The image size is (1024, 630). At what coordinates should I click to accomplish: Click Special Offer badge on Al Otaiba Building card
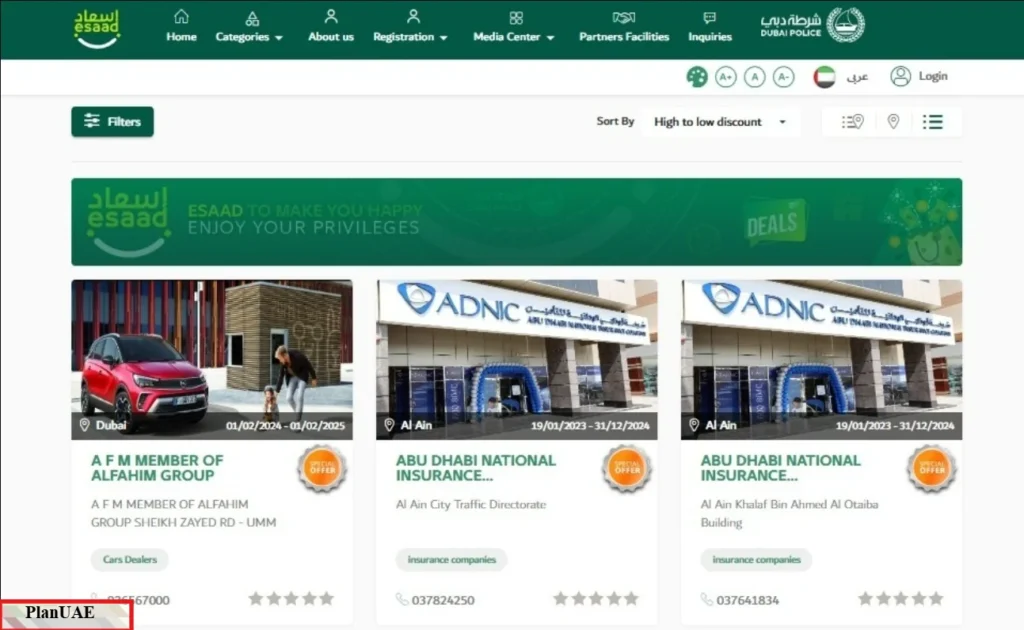click(x=932, y=468)
